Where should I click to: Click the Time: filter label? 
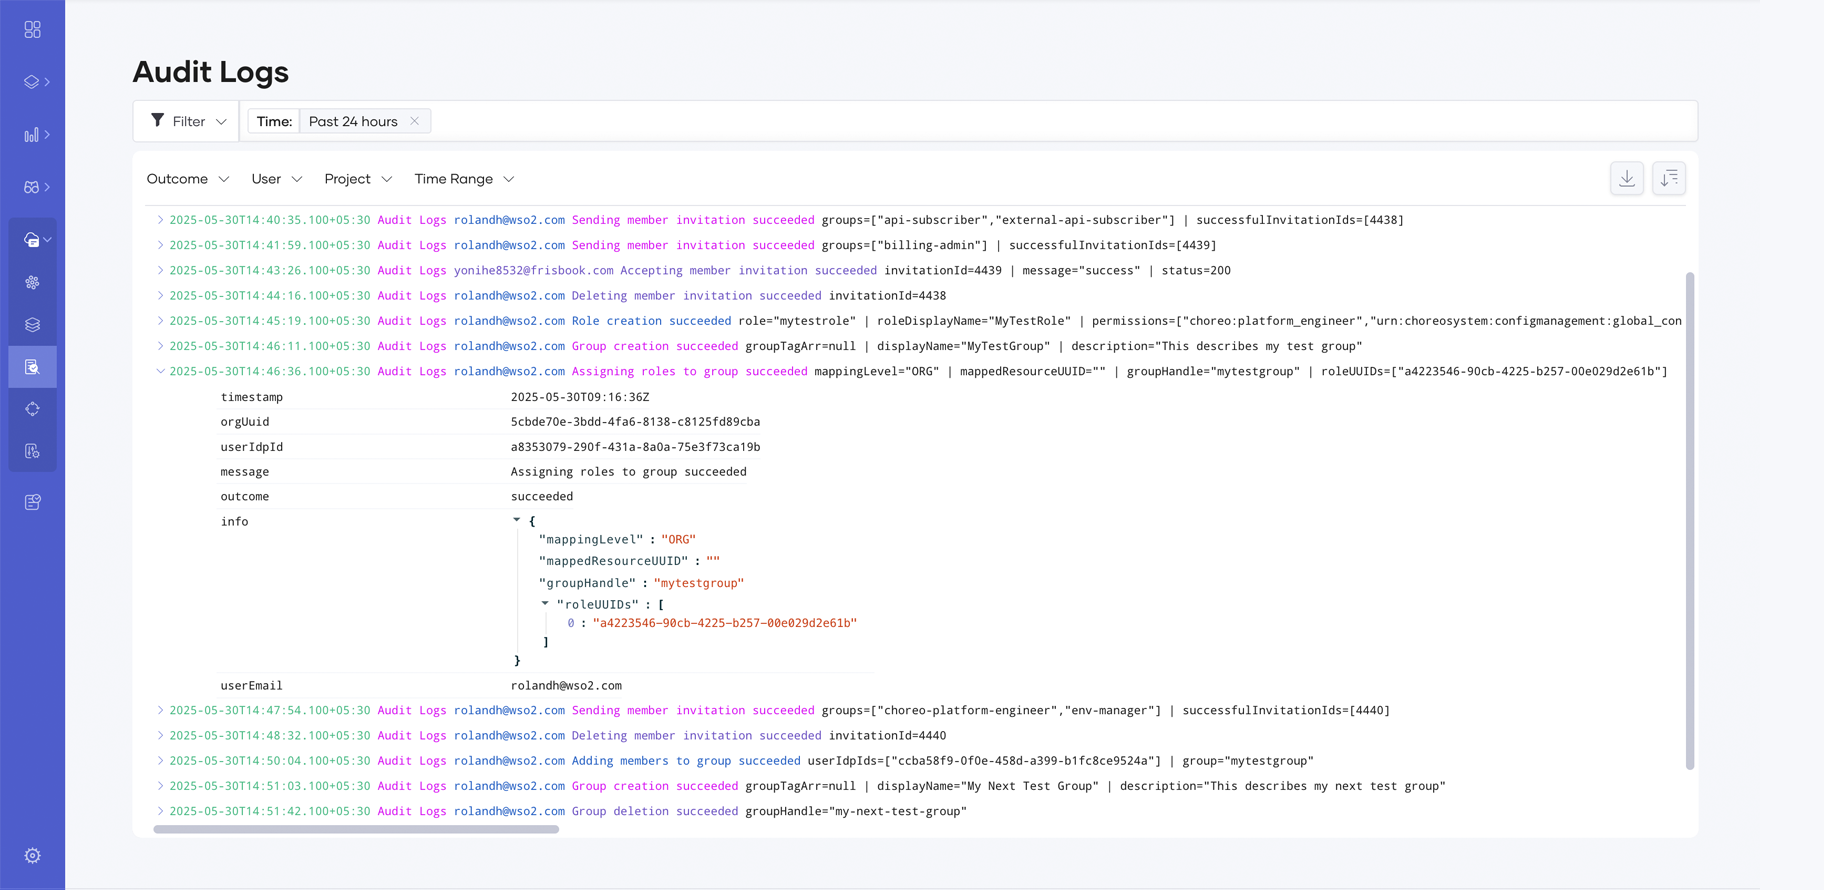[x=274, y=121]
